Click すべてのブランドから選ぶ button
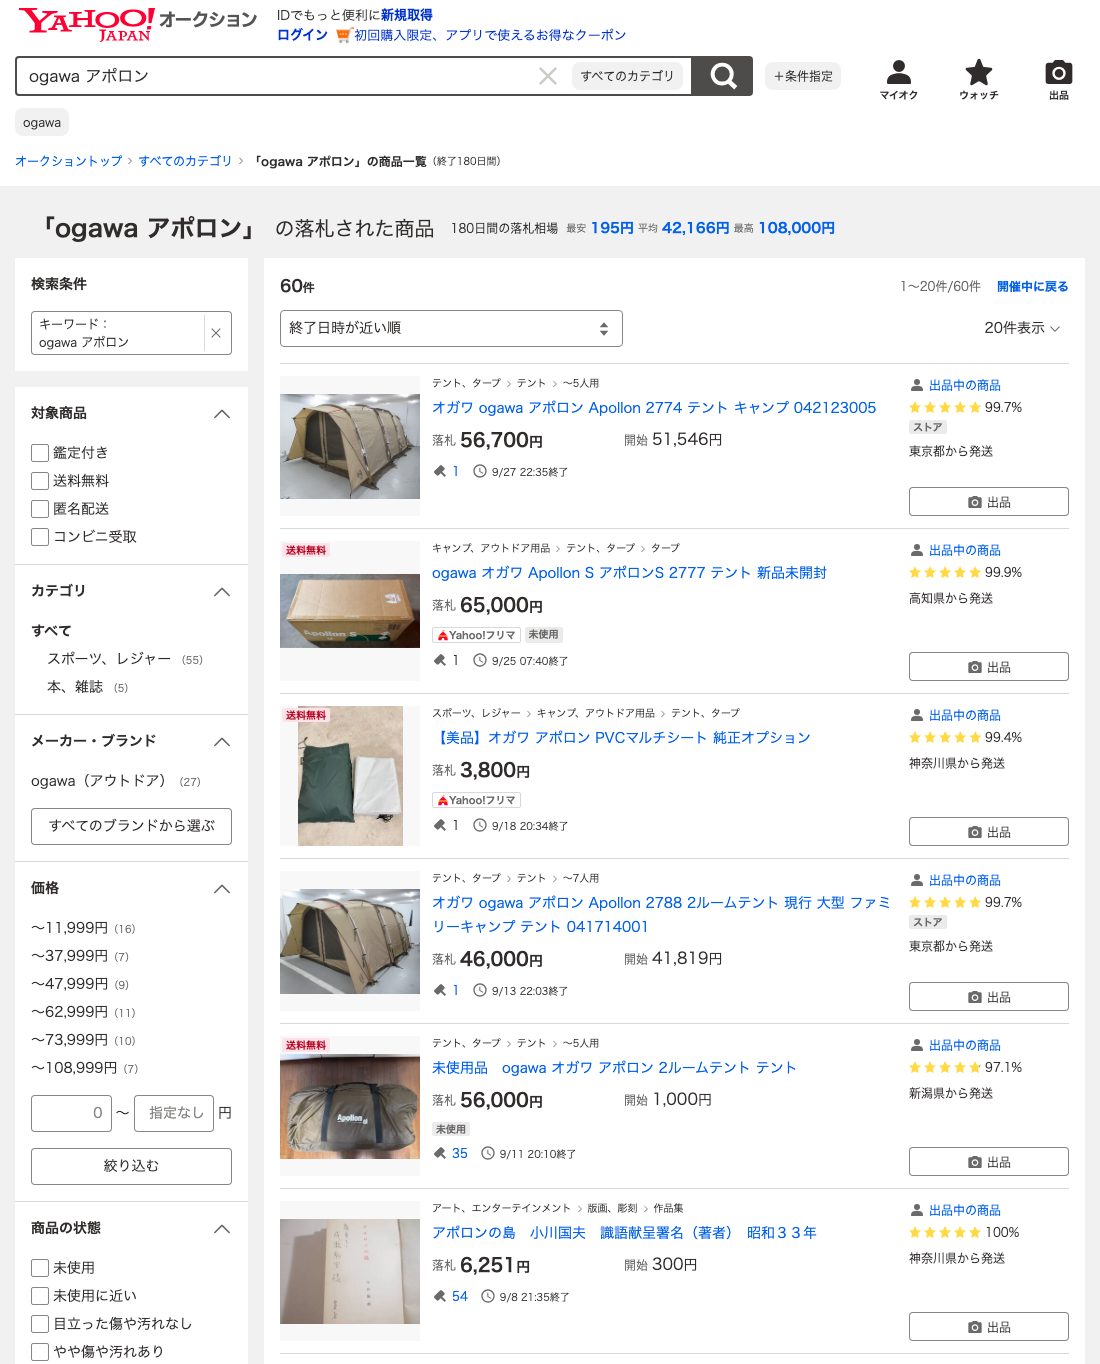Screen dimensions: 1100x1364 tap(131, 826)
